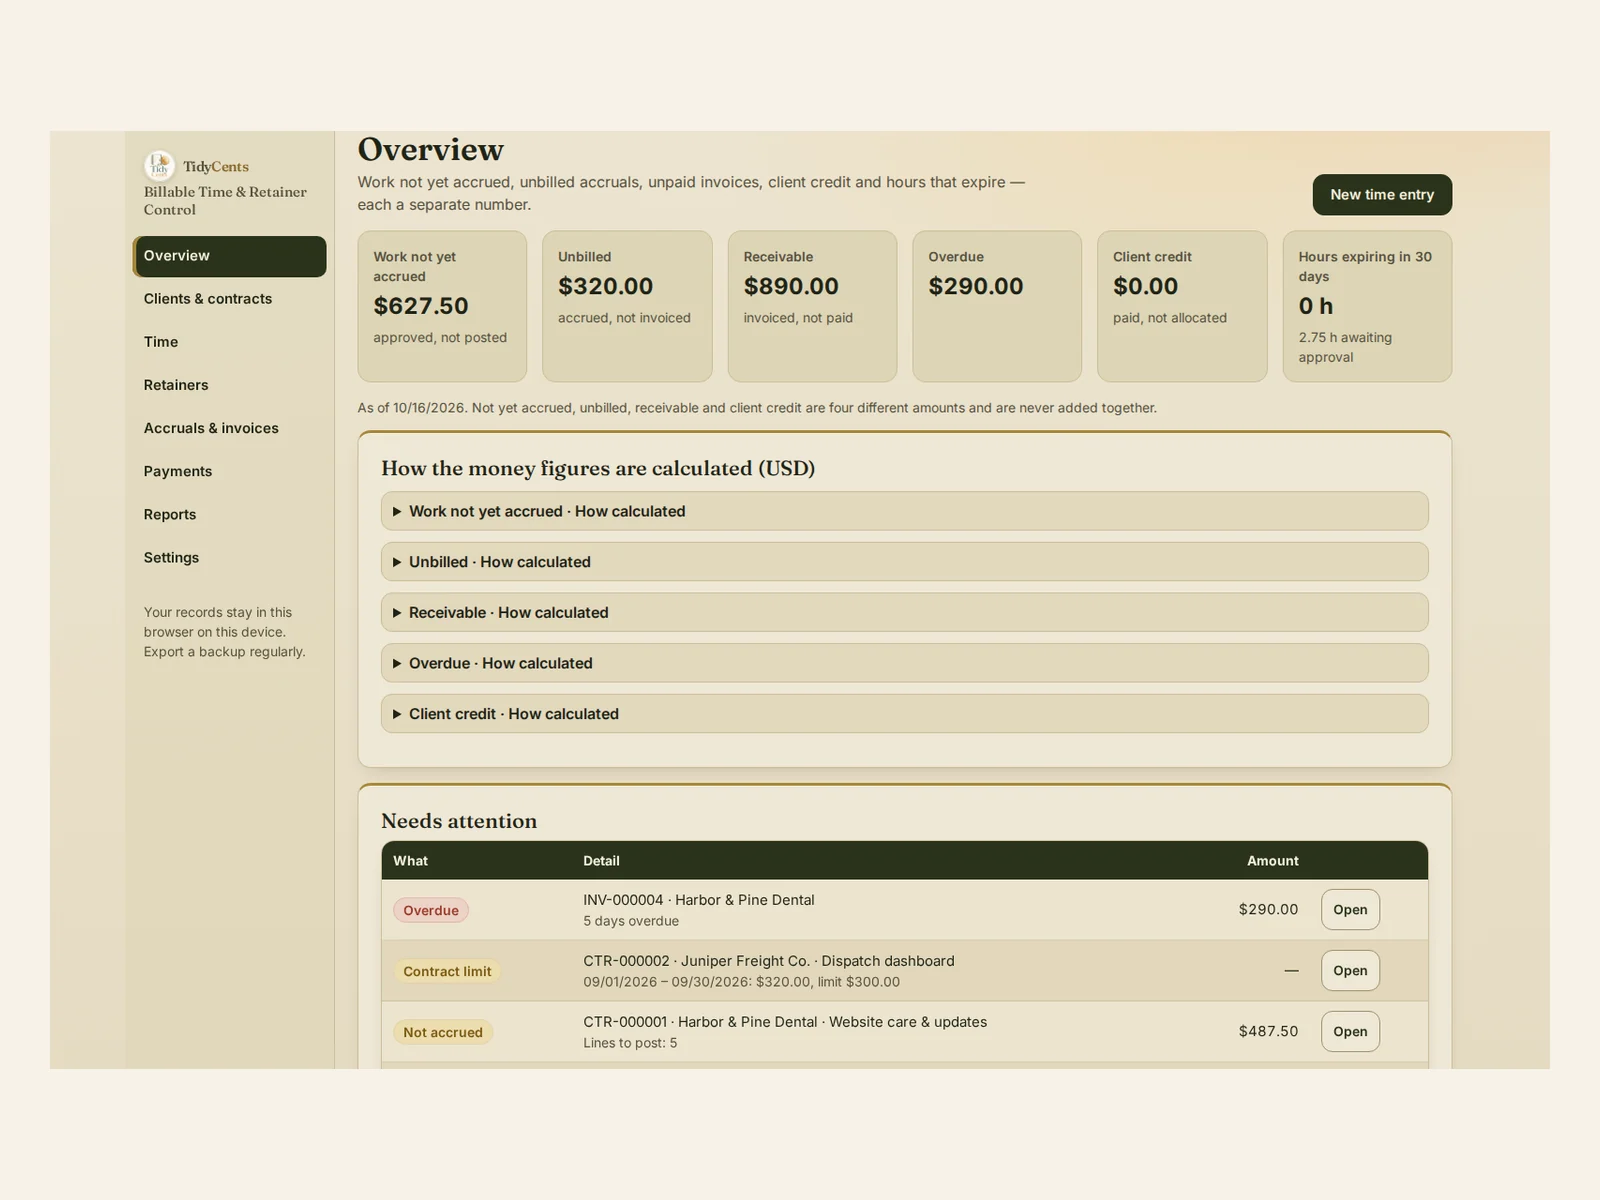Click the "How the money figures are calculated" heading
The image size is (1600, 1200).
coord(598,468)
